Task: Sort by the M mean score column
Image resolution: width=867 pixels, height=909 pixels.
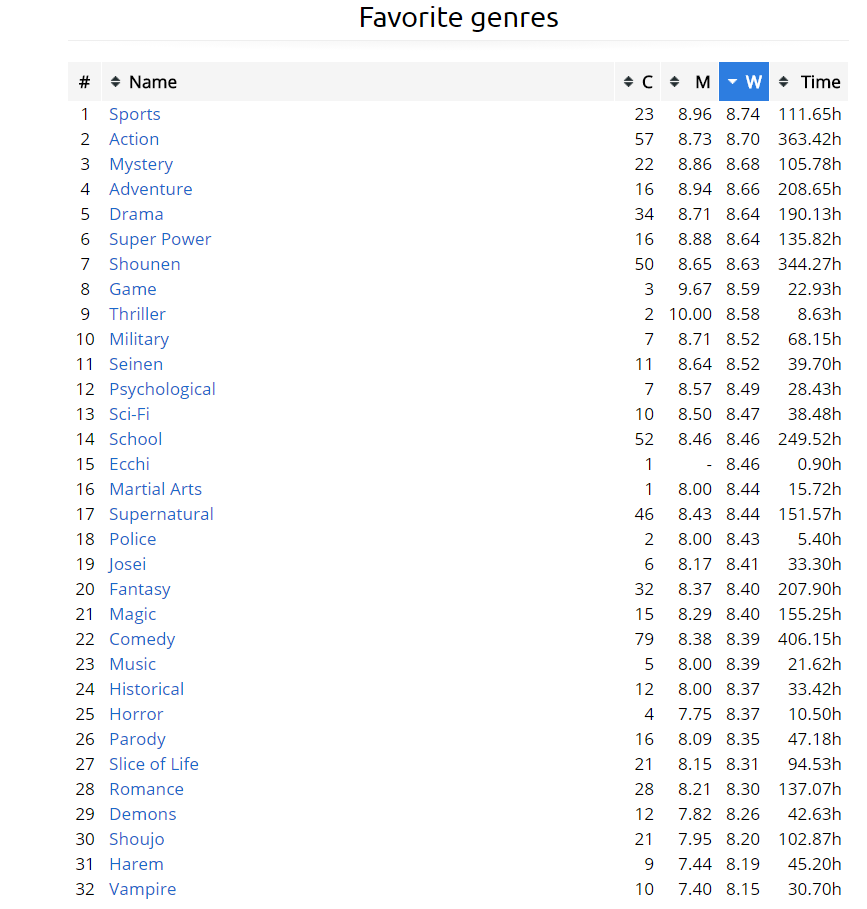Action: [x=691, y=82]
